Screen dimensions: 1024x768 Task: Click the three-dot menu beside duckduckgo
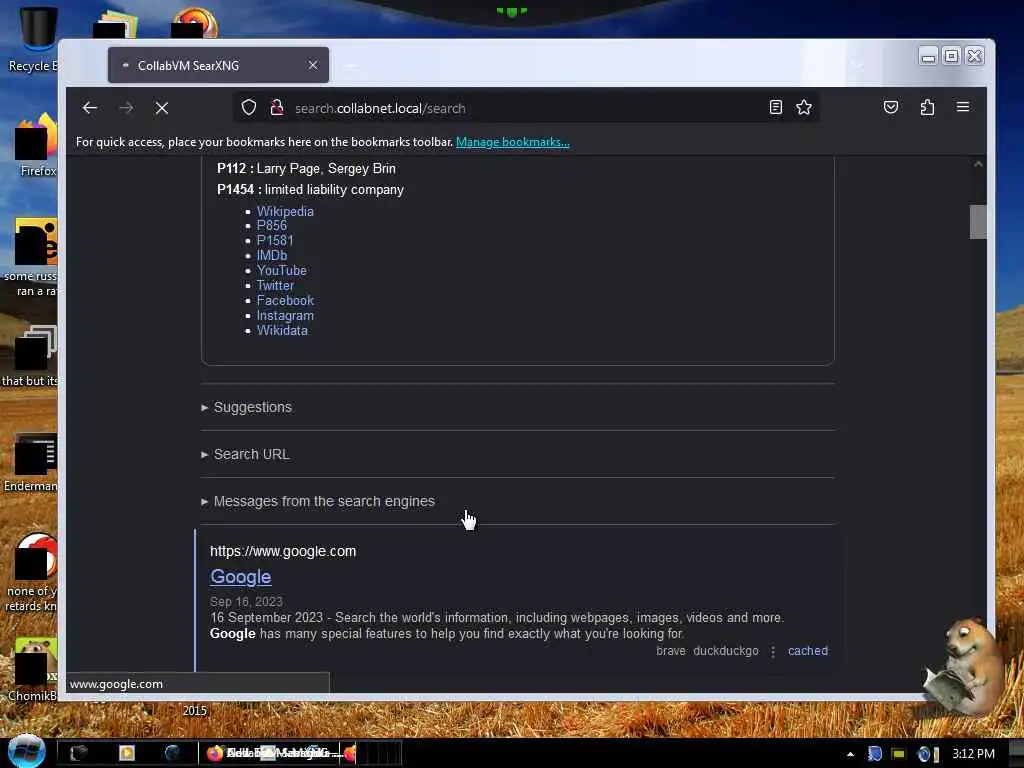pos(773,652)
